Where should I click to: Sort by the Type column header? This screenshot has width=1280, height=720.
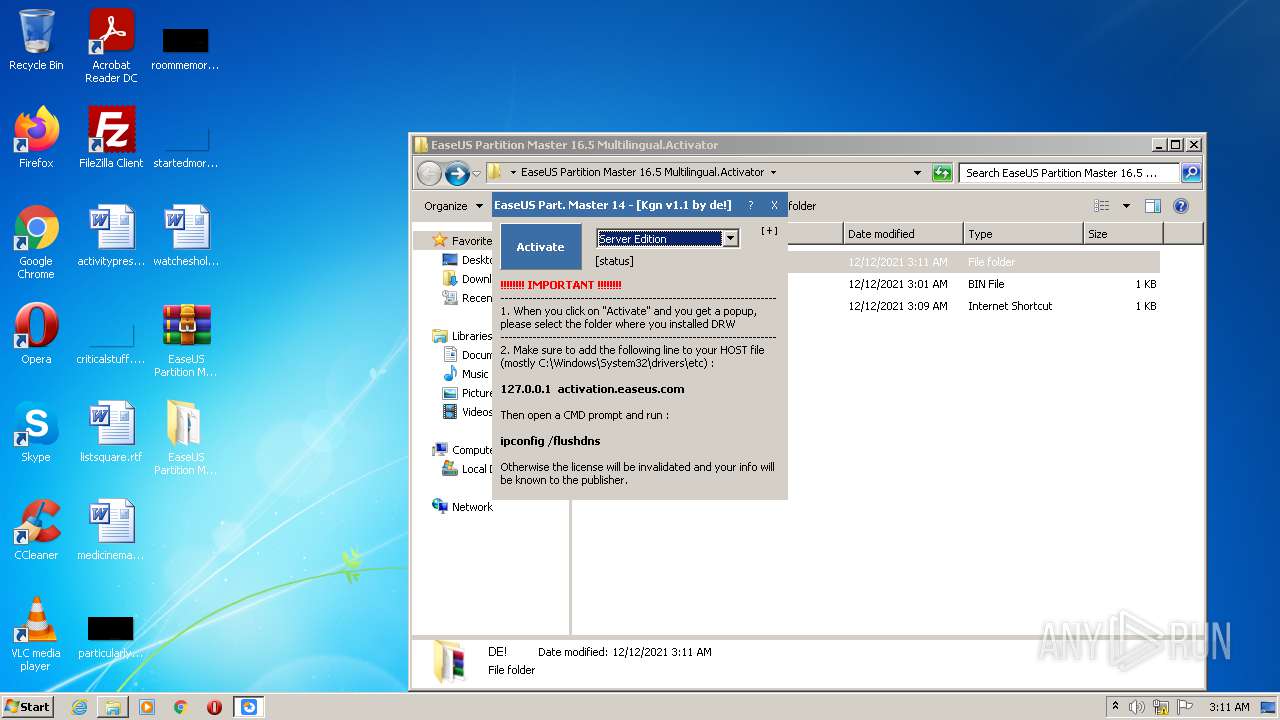1023,234
